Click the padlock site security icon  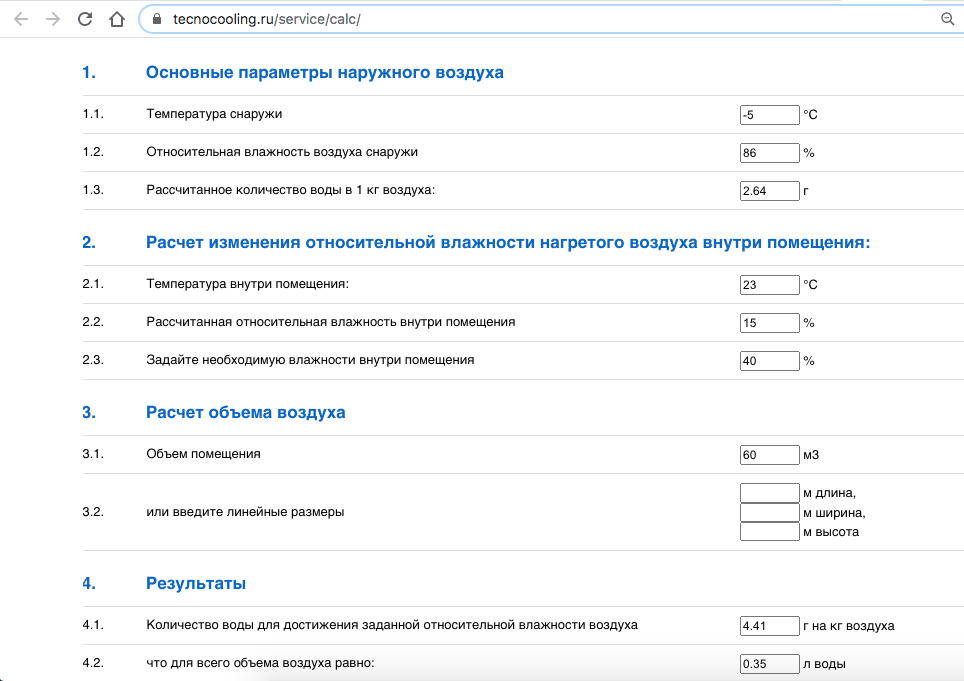point(156,19)
